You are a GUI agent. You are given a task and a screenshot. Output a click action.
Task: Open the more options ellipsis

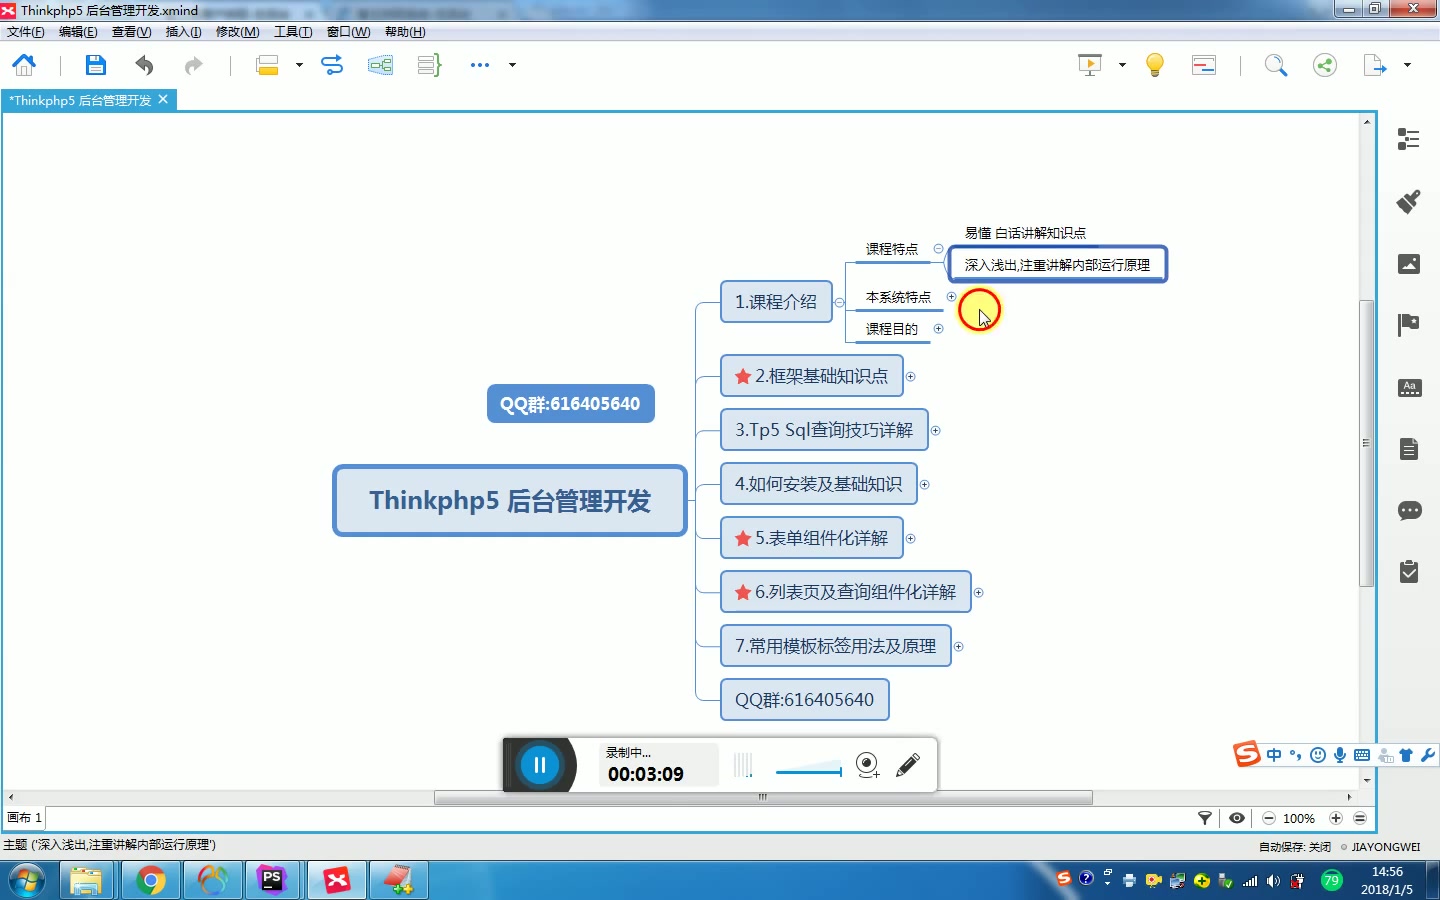[480, 65]
